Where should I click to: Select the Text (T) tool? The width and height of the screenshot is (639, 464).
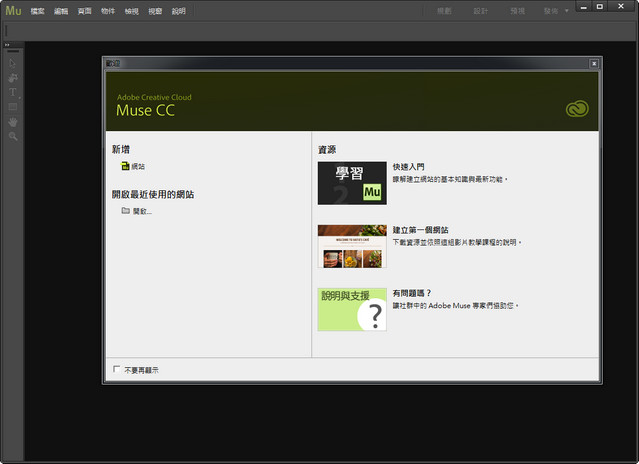(x=13, y=92)
